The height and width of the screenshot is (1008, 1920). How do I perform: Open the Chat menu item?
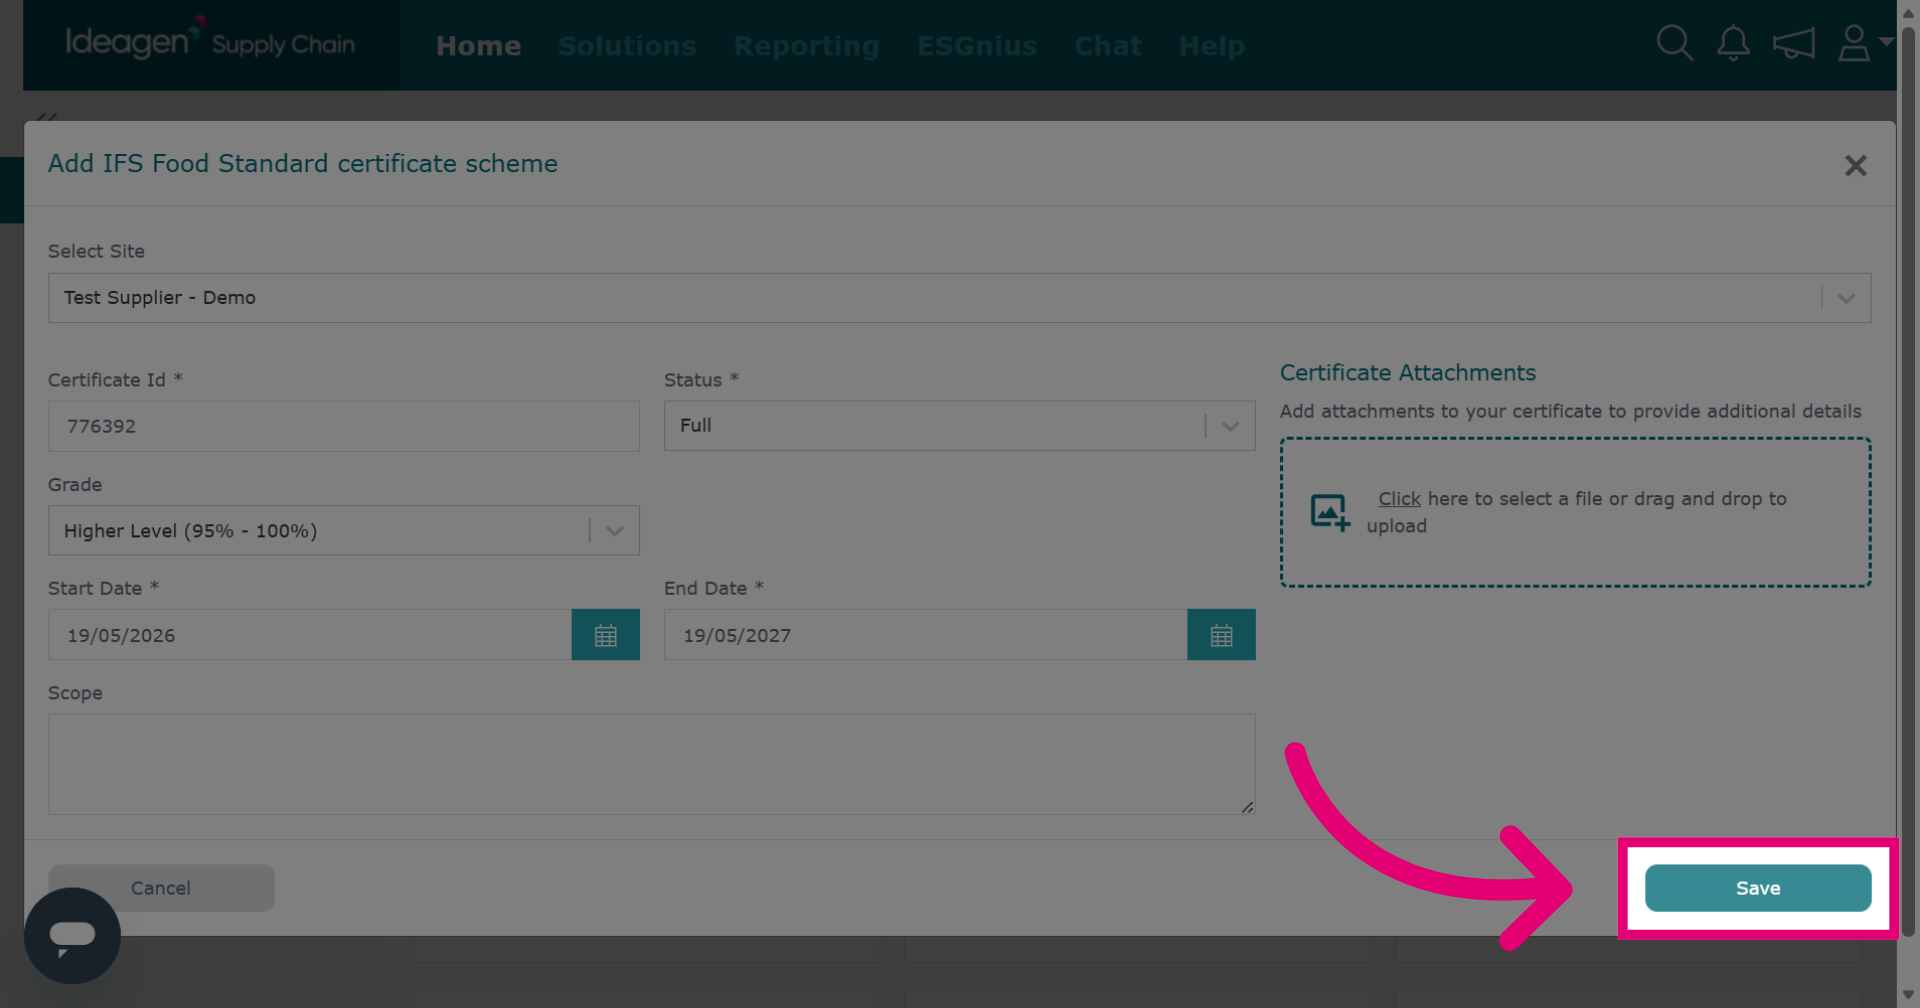point(1107,46)
